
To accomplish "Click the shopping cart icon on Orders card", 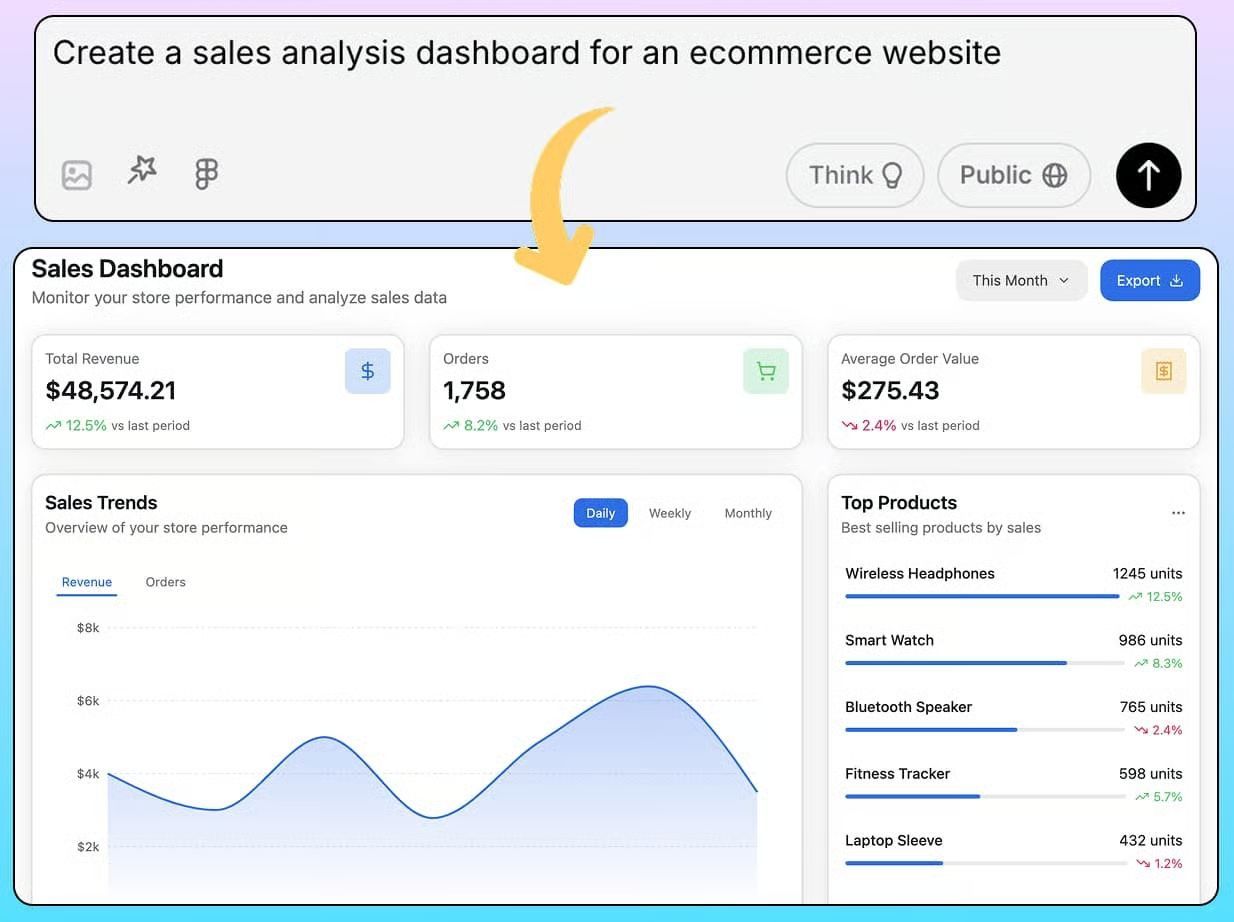I will [x=766, y=371].
